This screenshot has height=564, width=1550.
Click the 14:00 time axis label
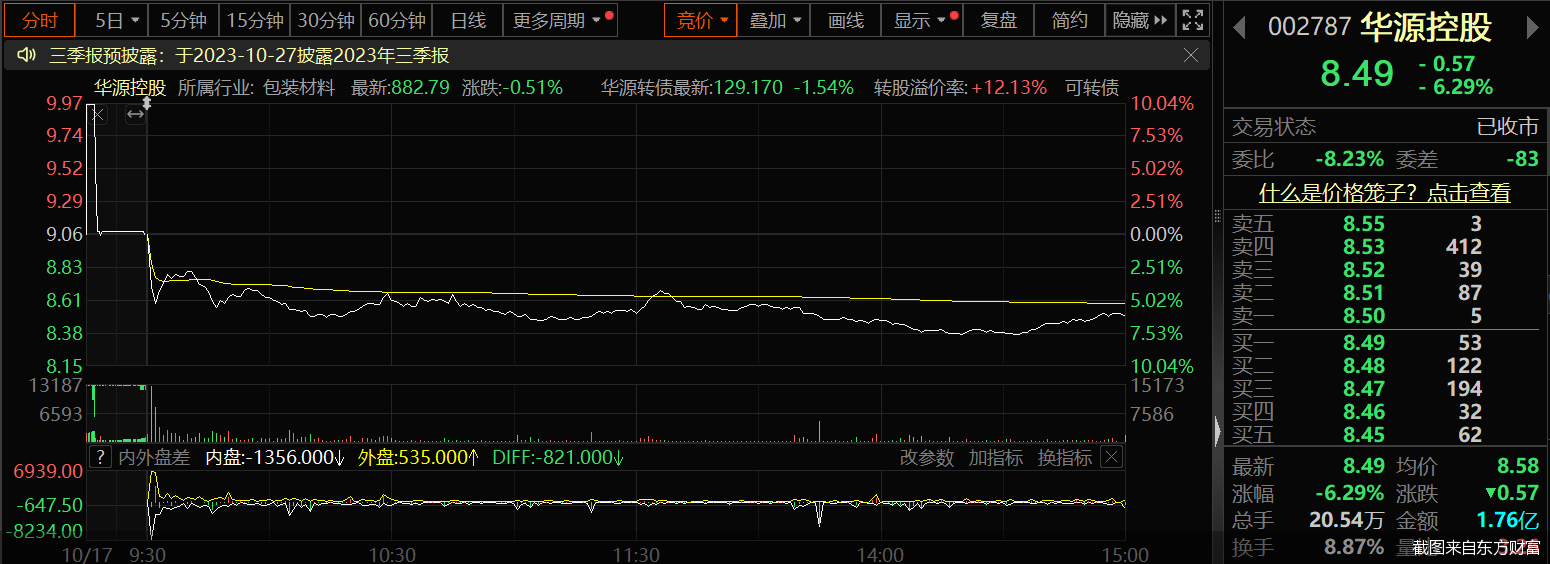pyautogui.click(x=881, y=554)
